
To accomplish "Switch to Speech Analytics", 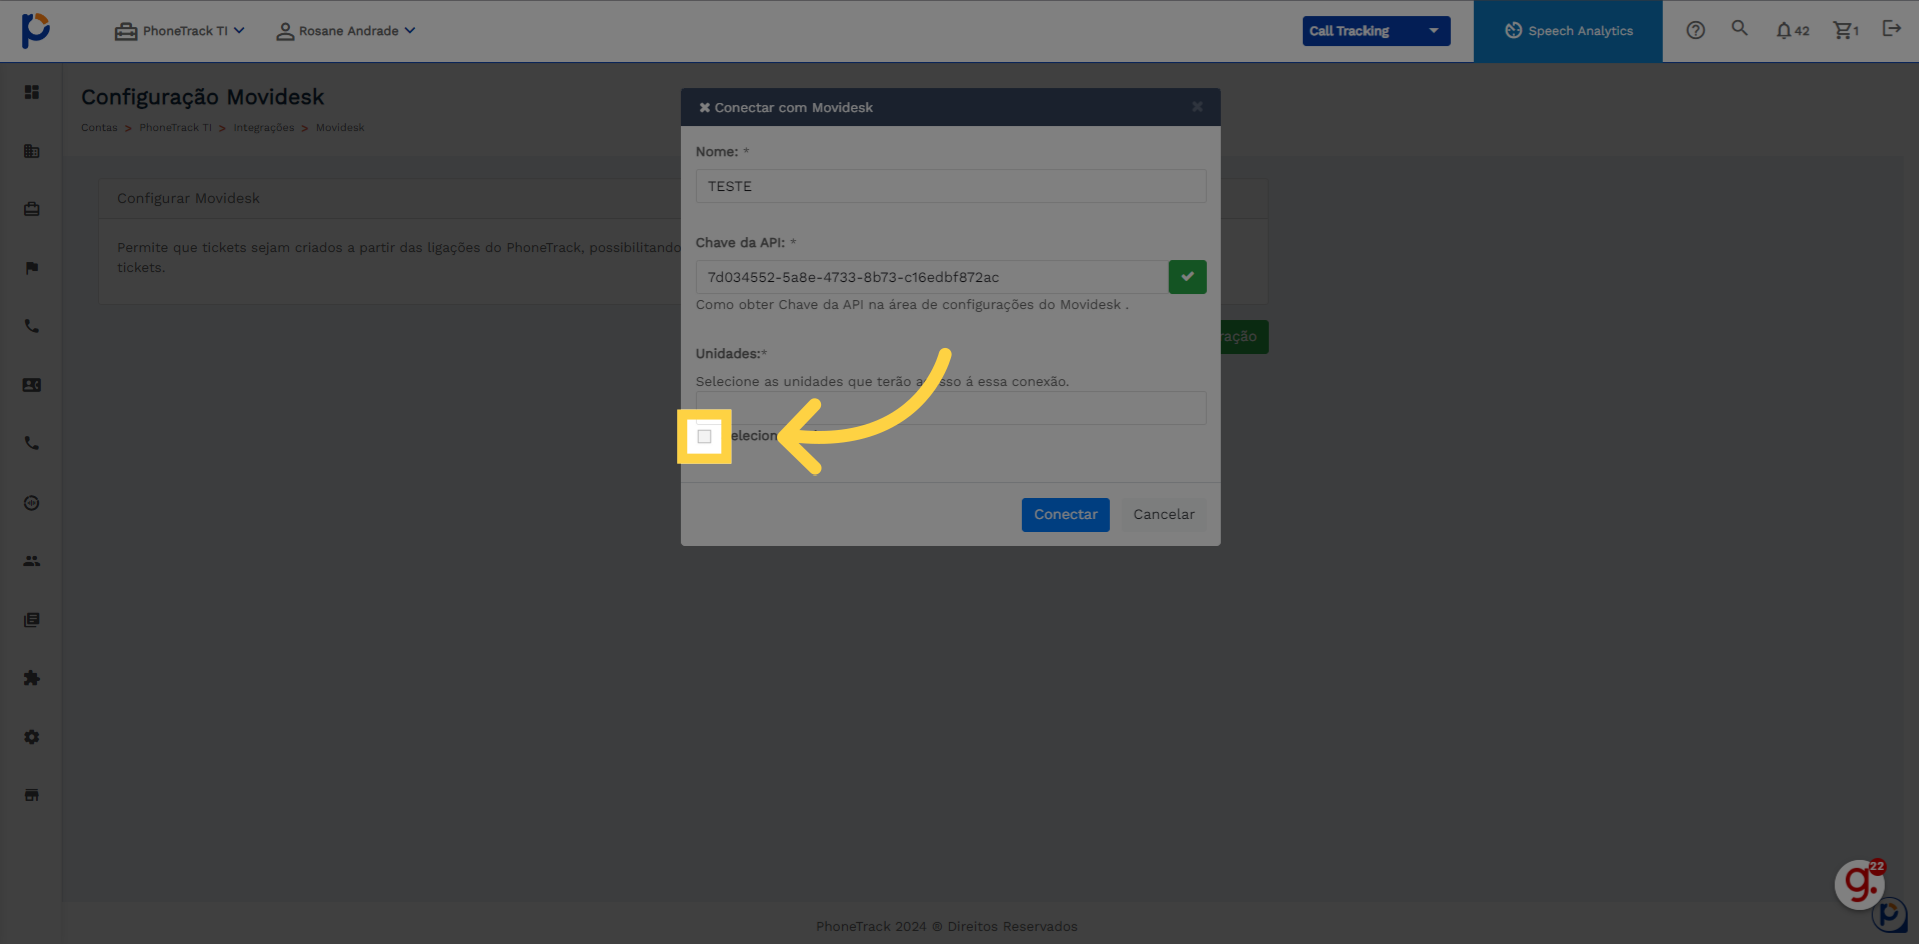I will (x=1568, y=31).
